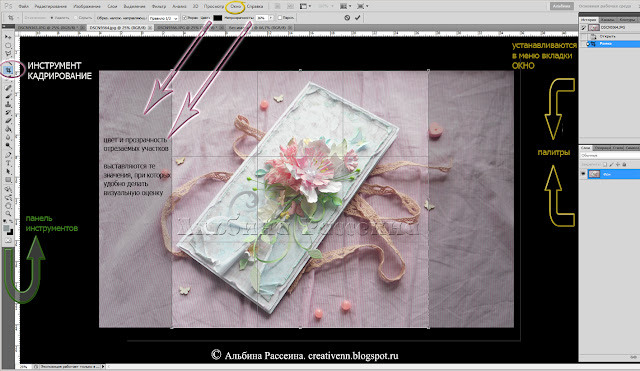640x371 pixels.
Task: Lock image pixels brush icon
Action: (611, 164)
